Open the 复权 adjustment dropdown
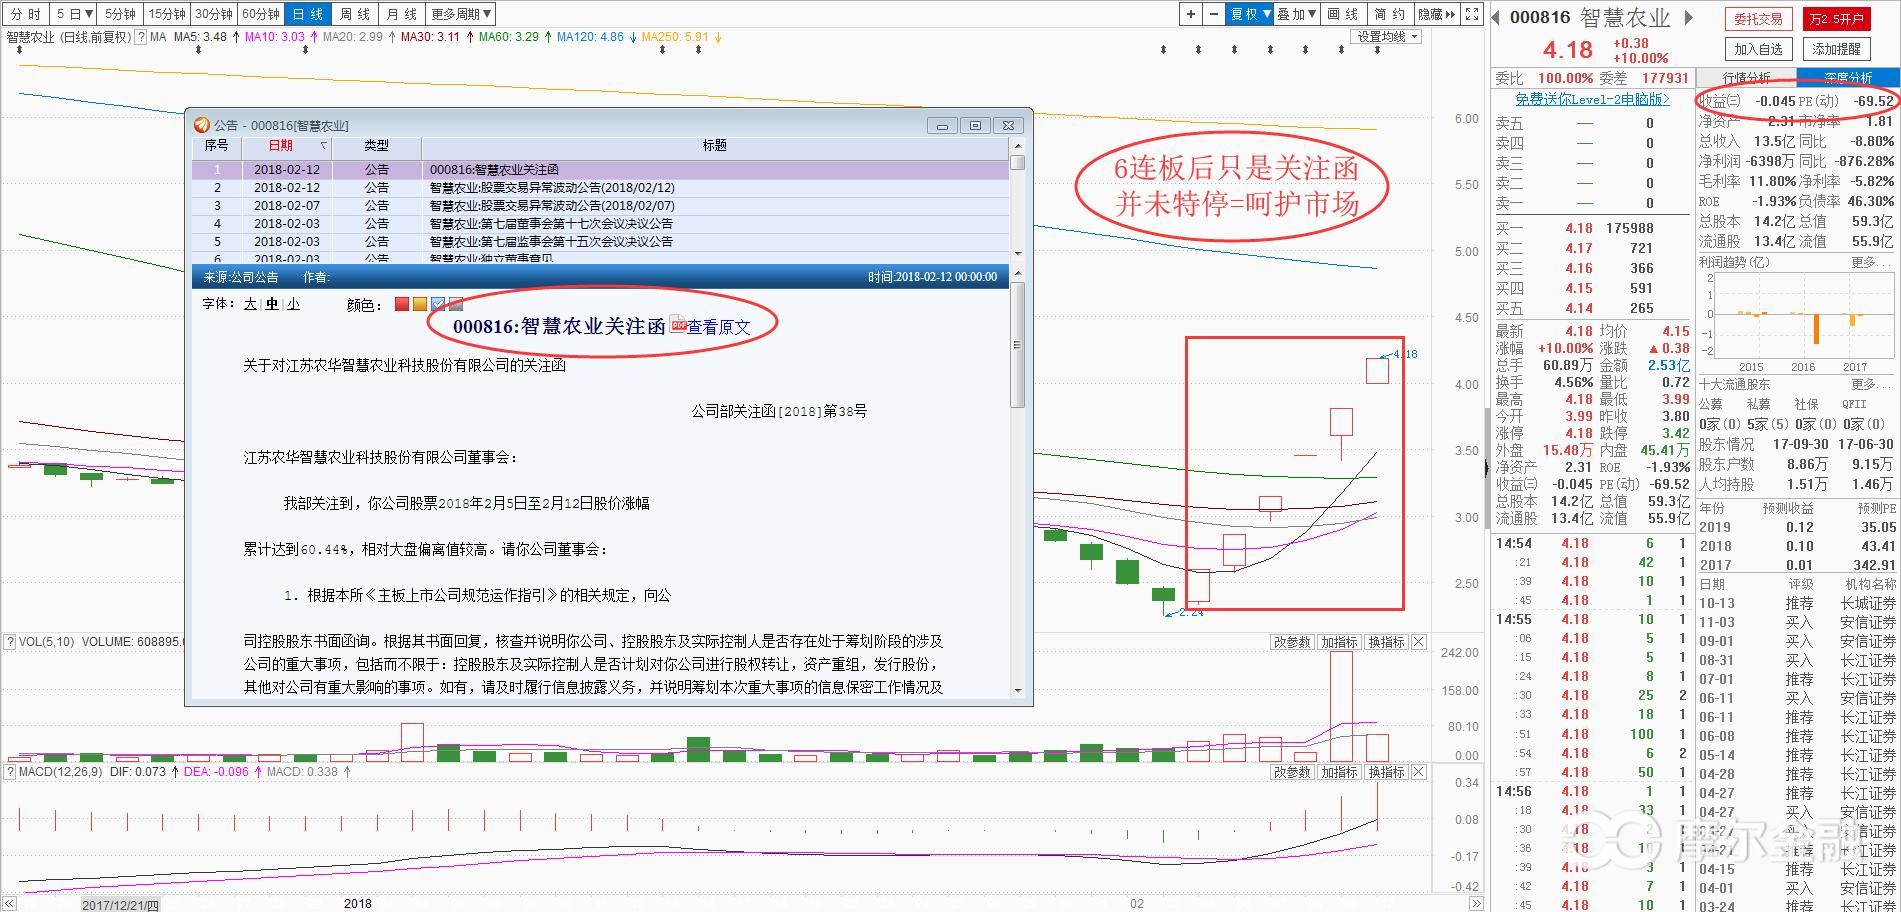The width and height of the screenshot is (1901, 912). click(x=1249, y=14)
